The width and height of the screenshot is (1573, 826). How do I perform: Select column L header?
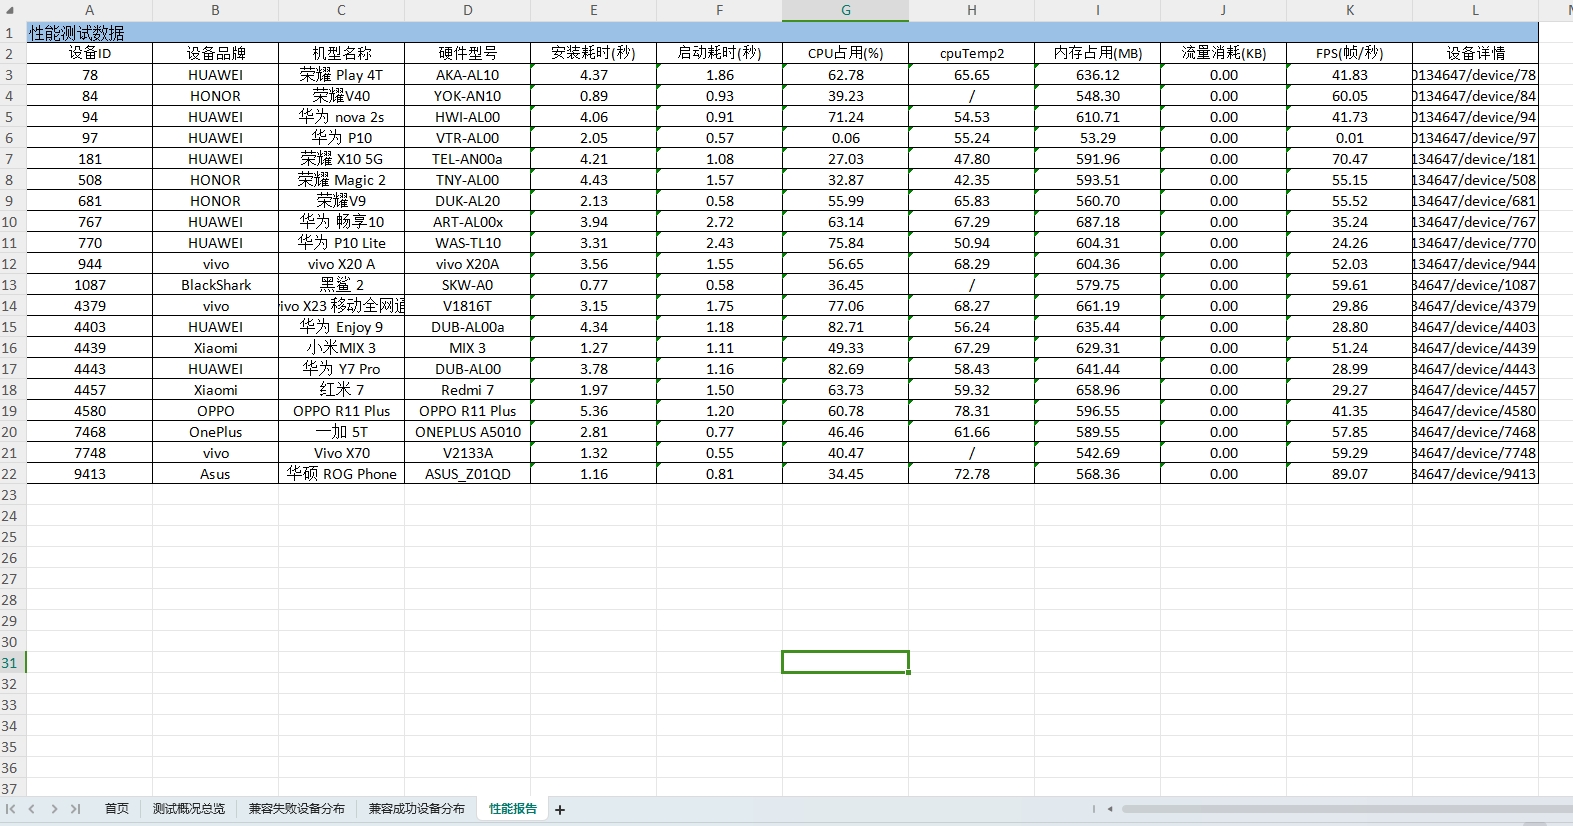pyautogui.click(x=1475, y=10)
